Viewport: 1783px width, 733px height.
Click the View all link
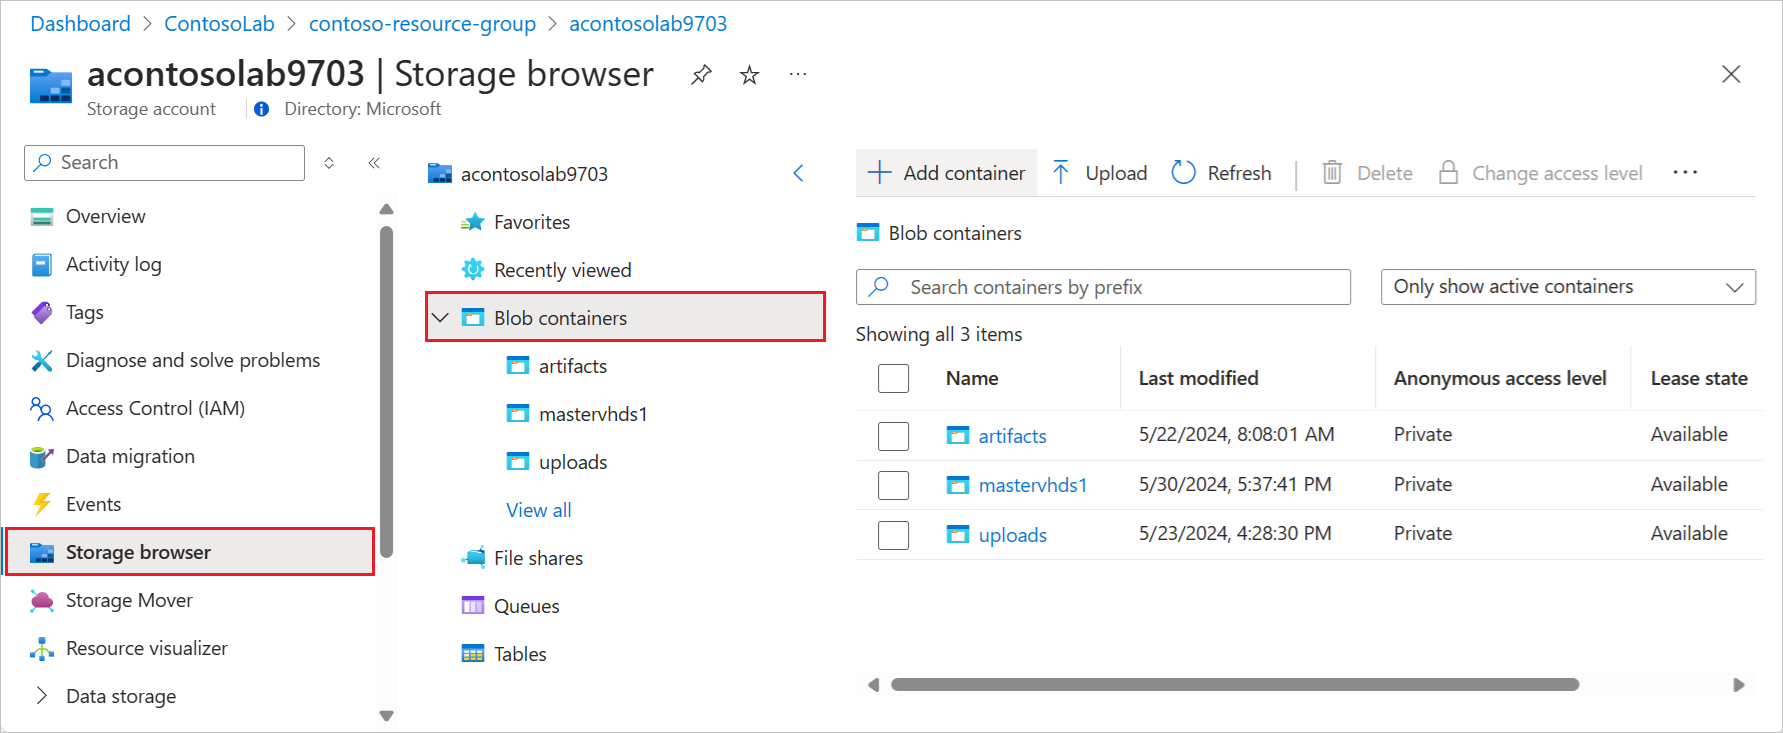[x=539, y=510]
